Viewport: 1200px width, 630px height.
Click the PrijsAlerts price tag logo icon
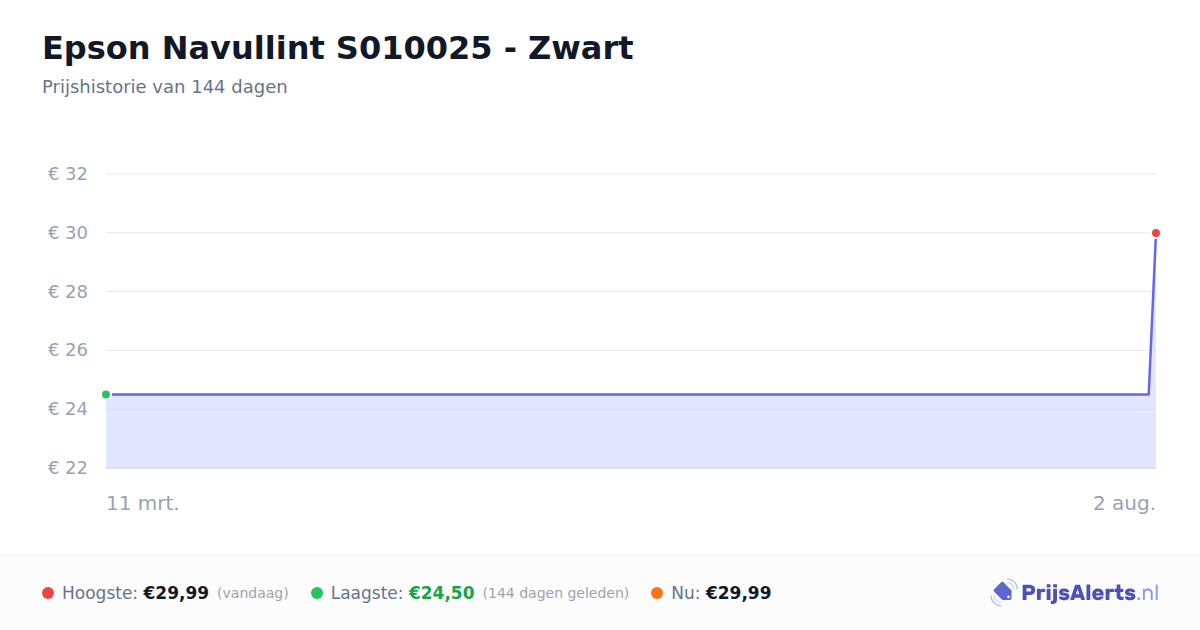coord(1004,593)
